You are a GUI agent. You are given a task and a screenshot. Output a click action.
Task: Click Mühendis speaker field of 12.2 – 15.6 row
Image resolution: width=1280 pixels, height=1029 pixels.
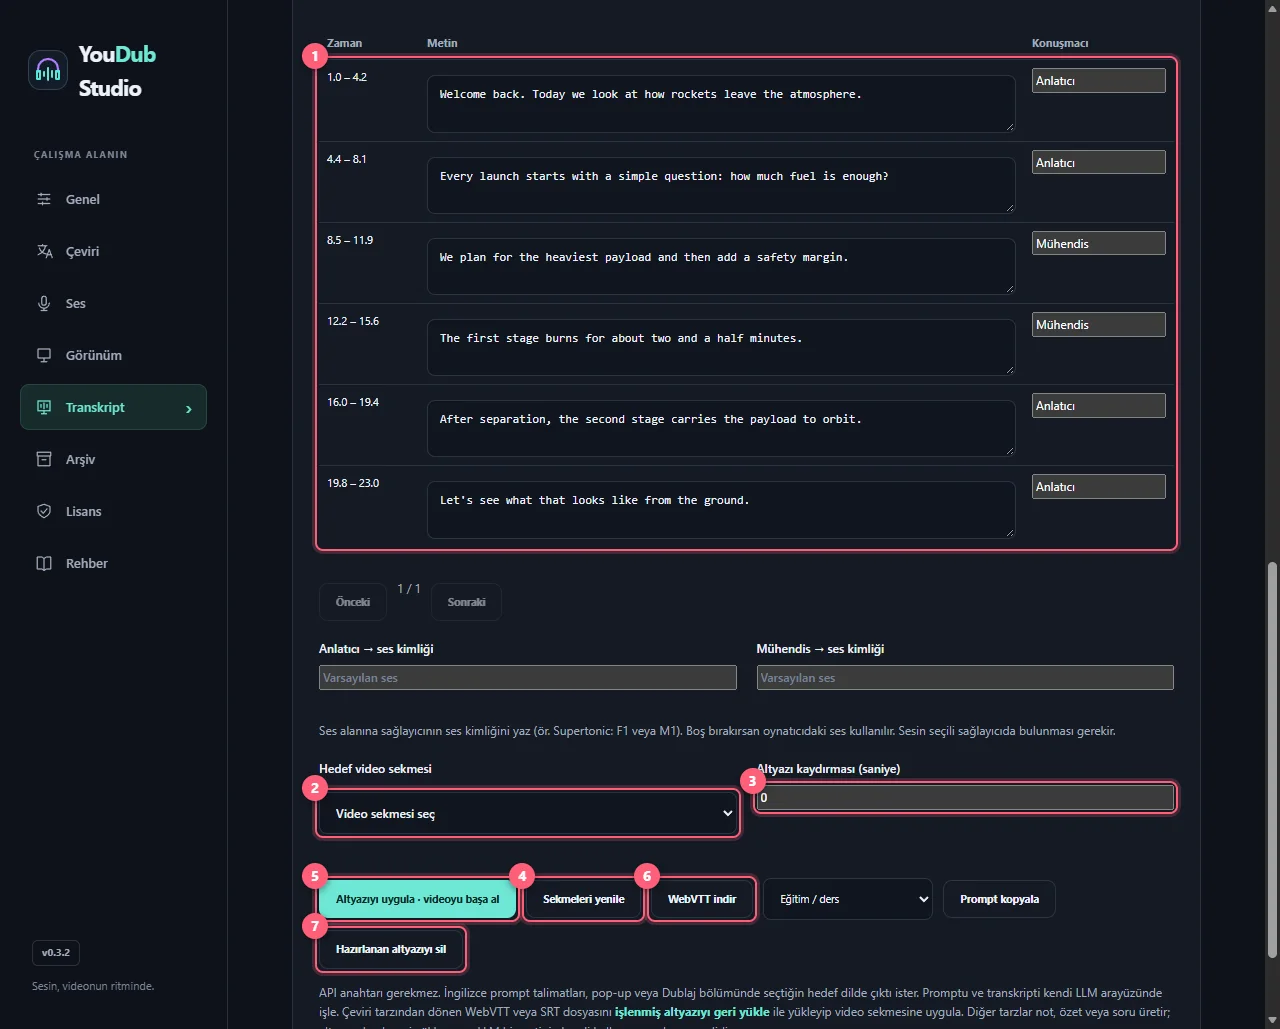point(1099,325)
